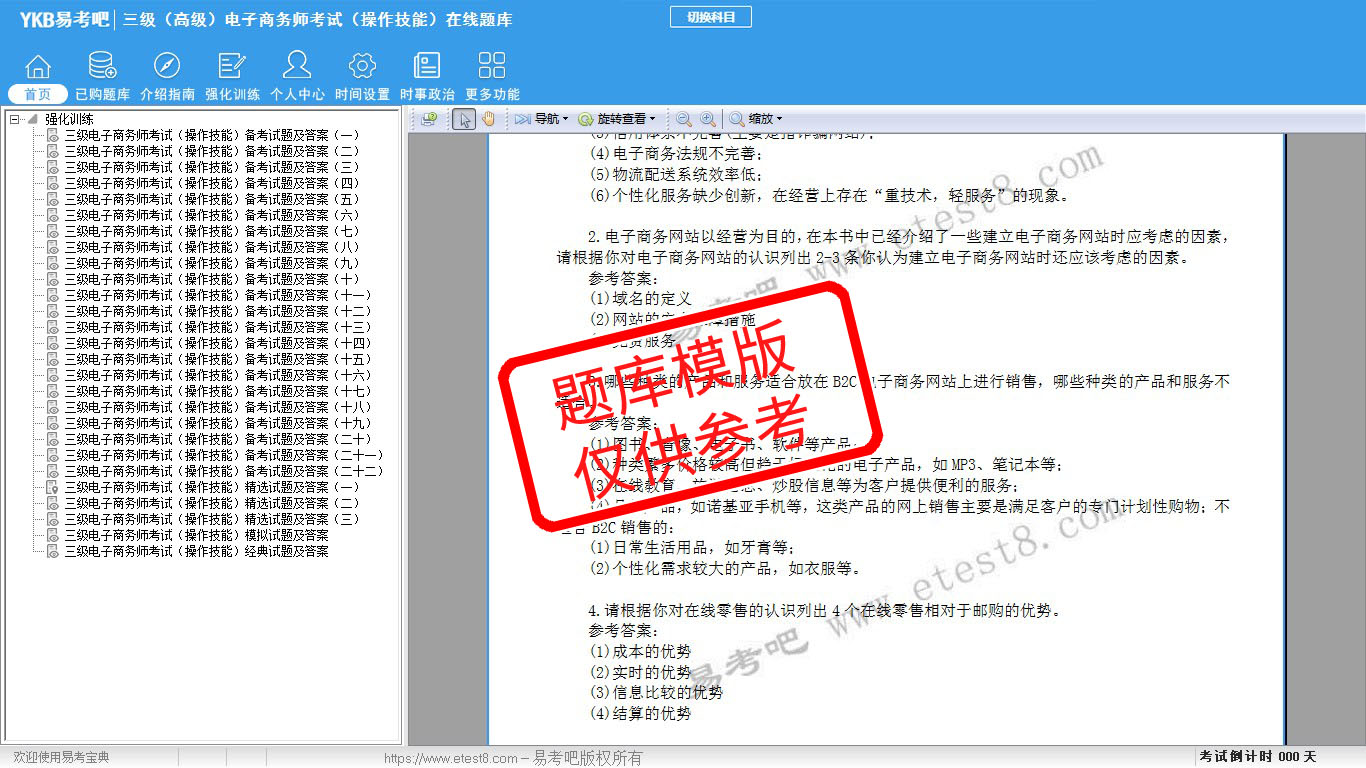Screen dimensions: 1366x768
Task: Open the 已购题库 database icon
Action: [102, 67]
